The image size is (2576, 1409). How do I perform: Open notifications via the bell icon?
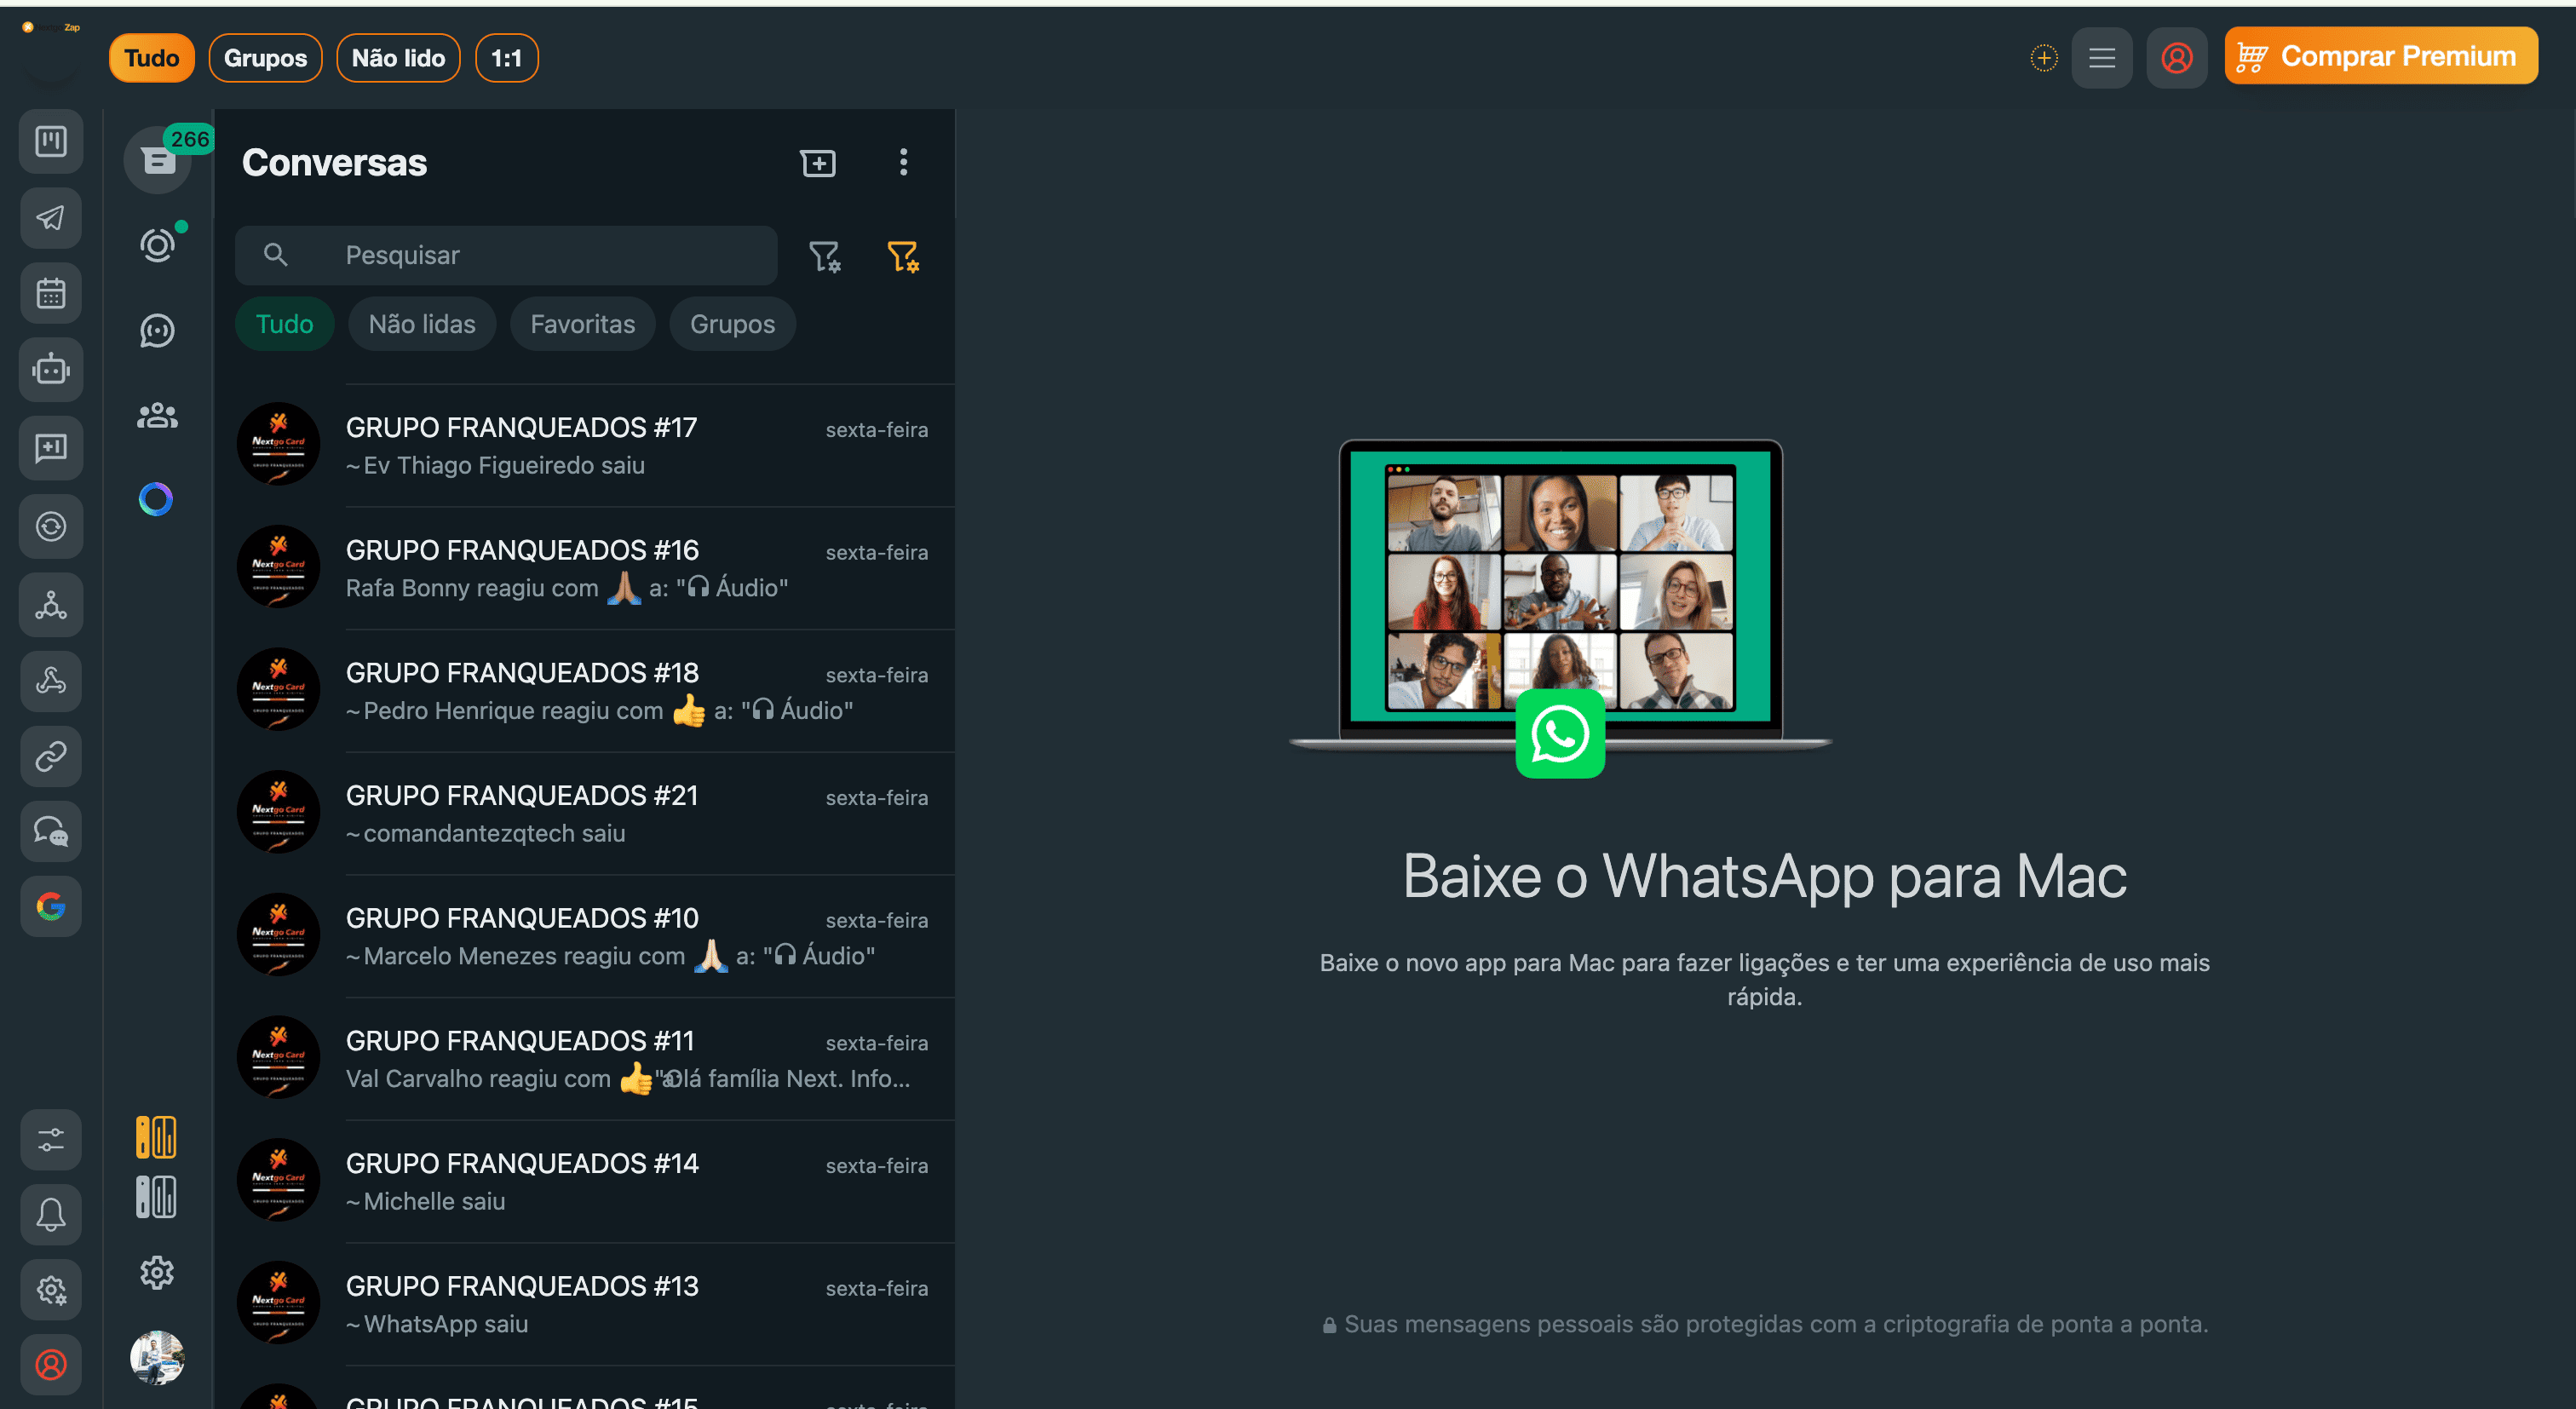pyautogui.click(x=50, y=1214)
